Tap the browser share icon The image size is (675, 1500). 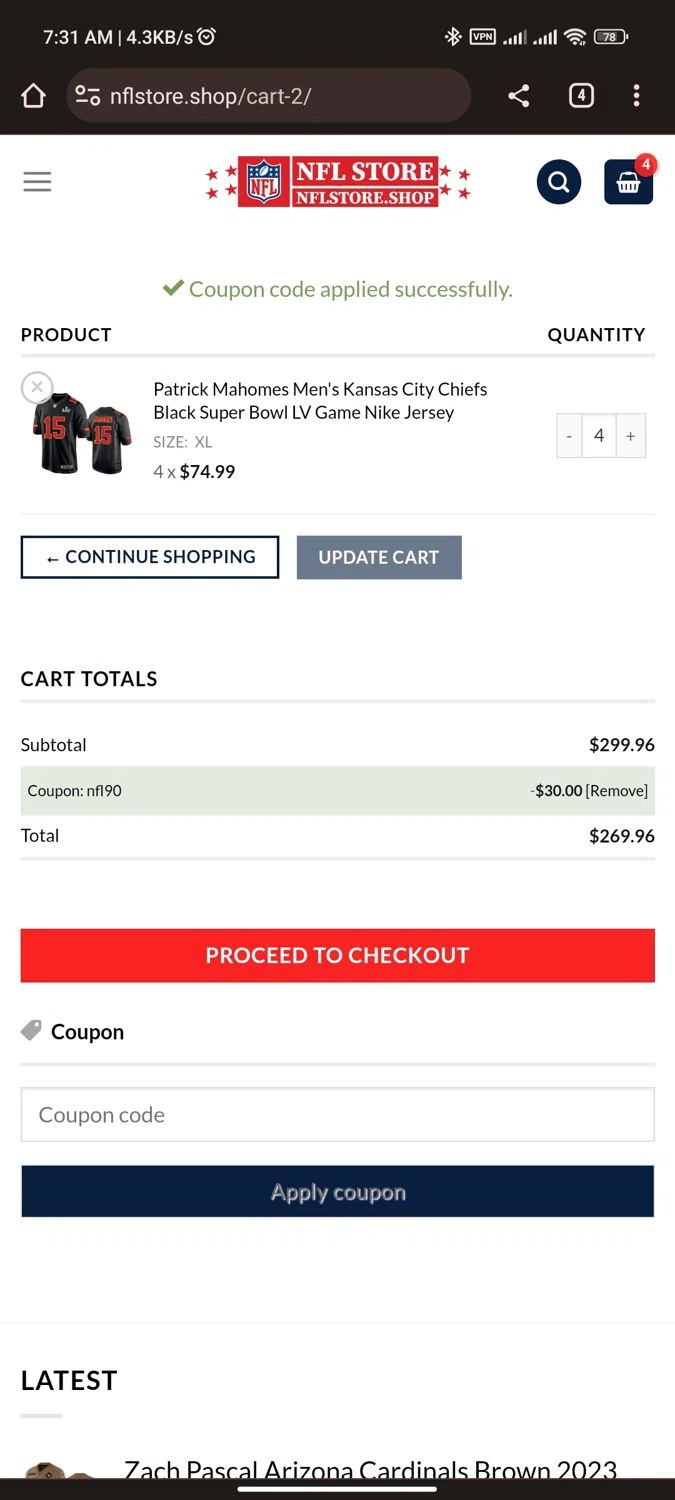(x=518, y=96)
